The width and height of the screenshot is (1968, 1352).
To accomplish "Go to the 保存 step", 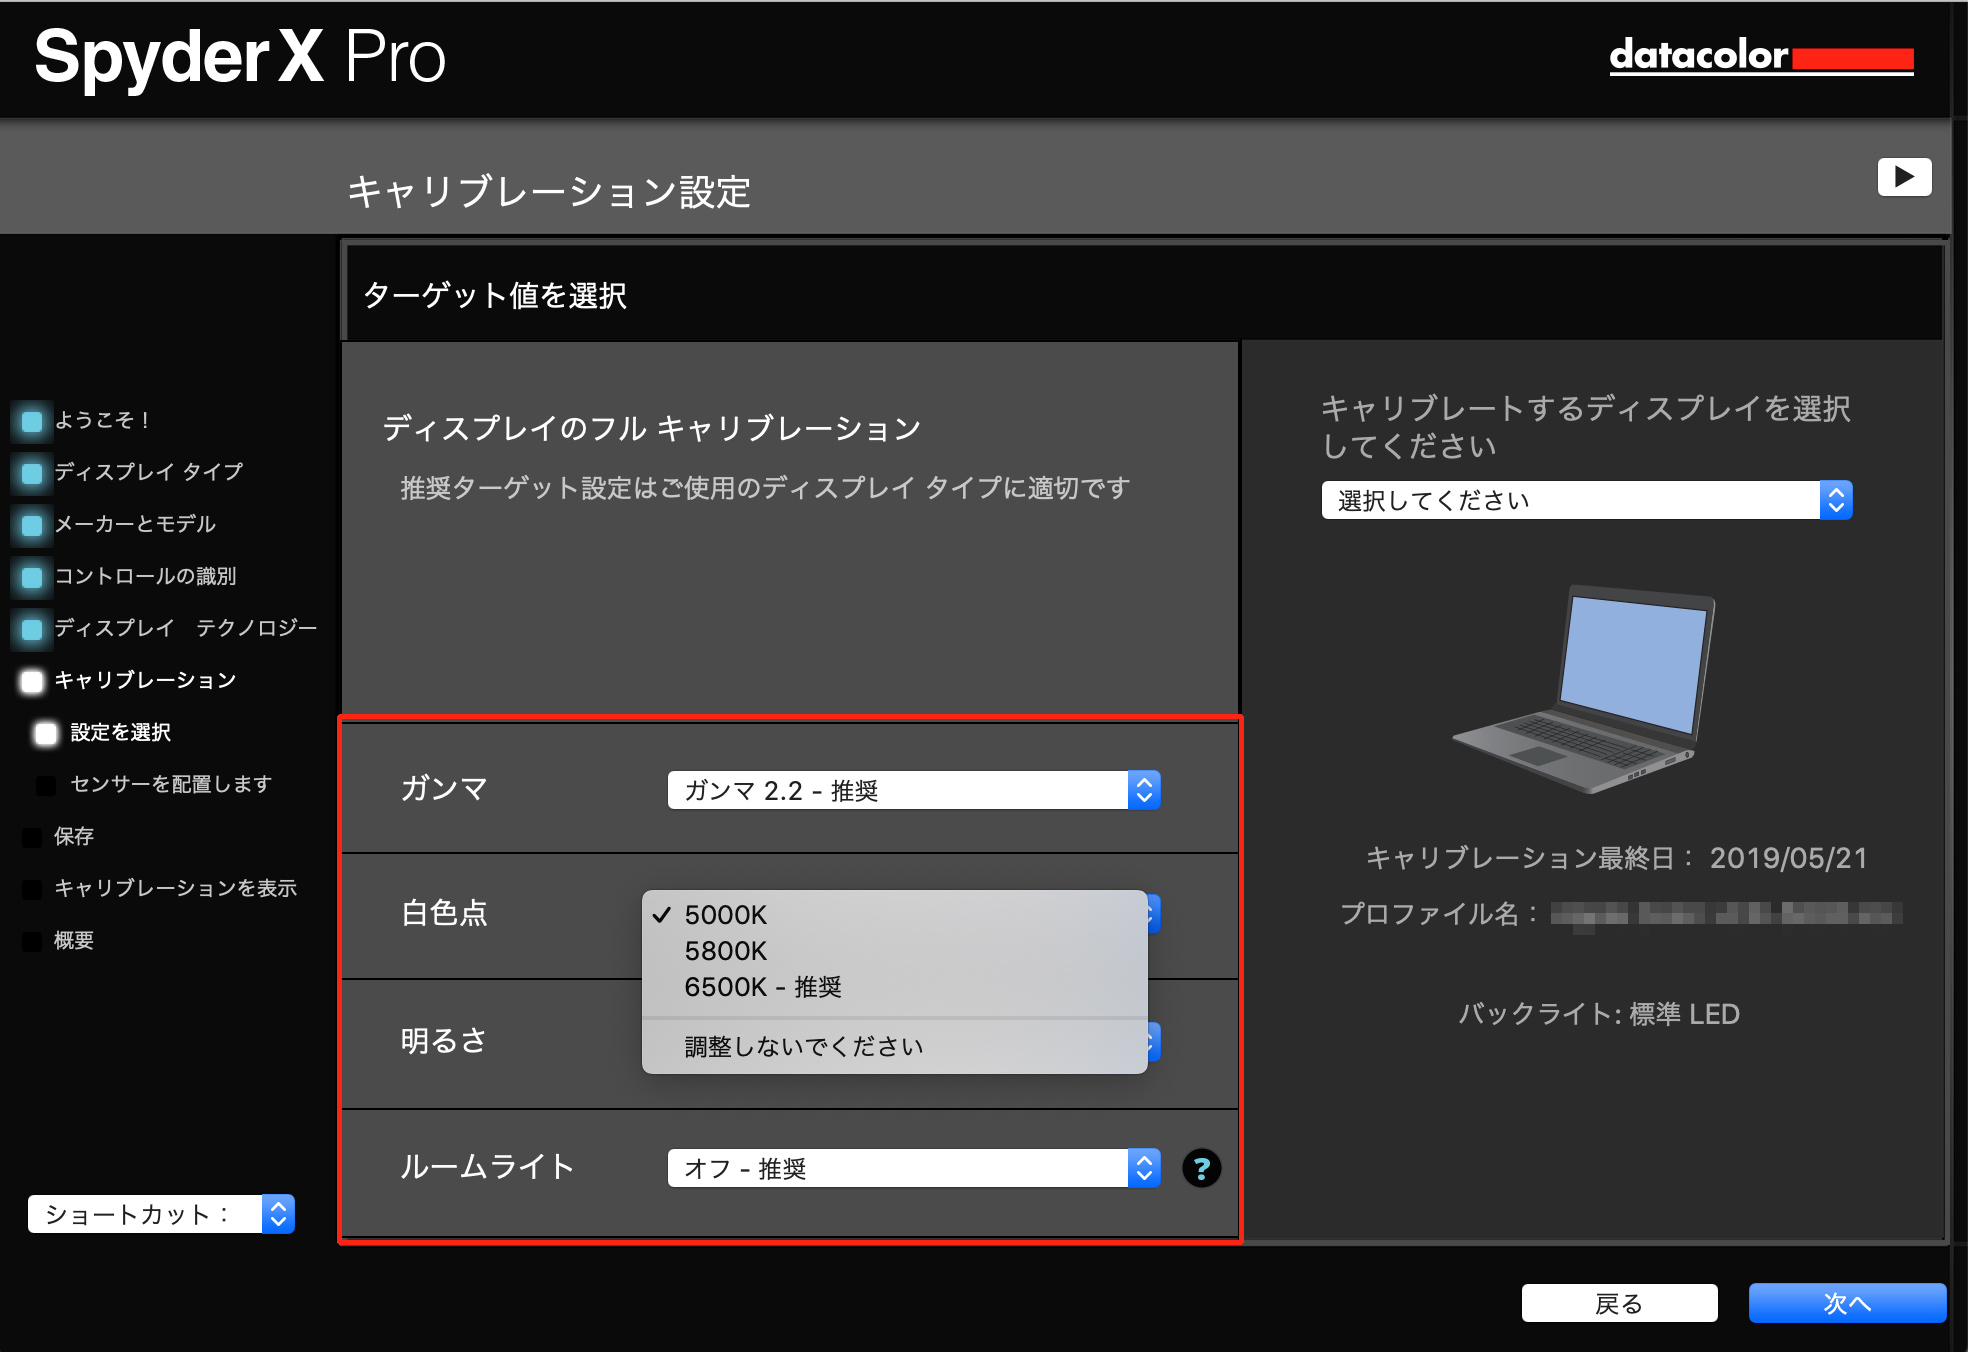I will coord(60,836).
